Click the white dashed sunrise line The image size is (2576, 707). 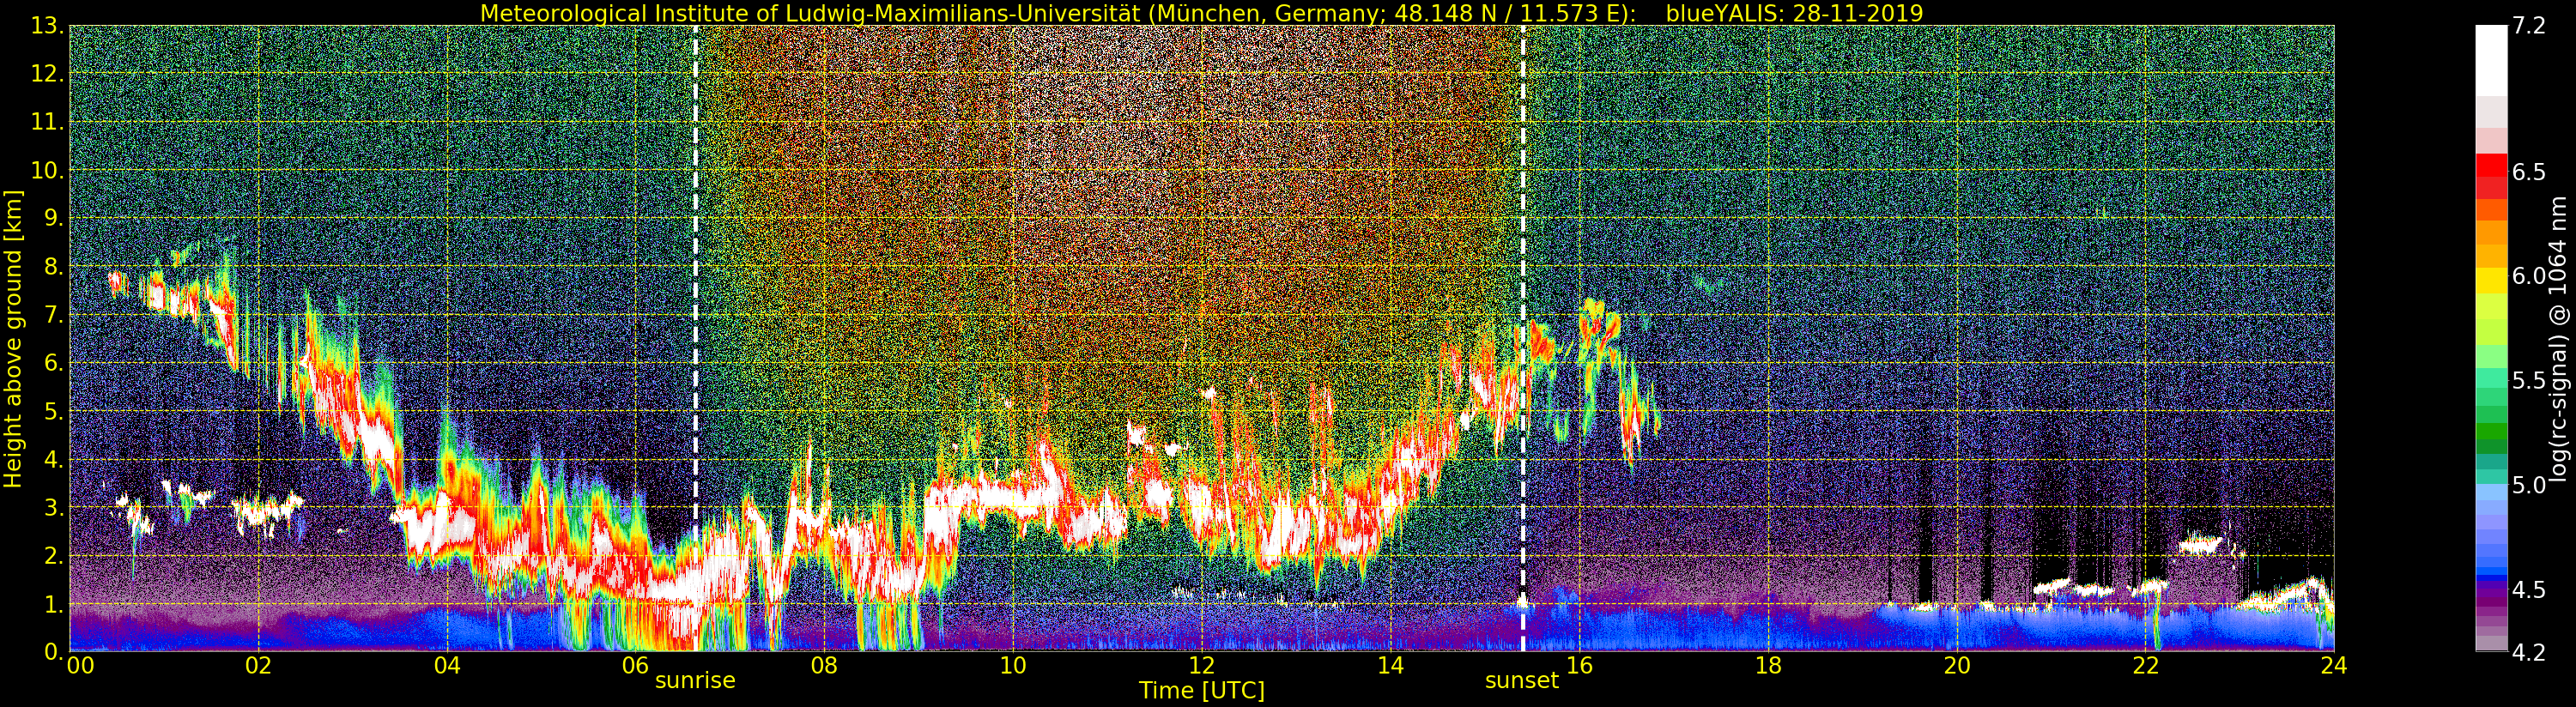(695, 338)
